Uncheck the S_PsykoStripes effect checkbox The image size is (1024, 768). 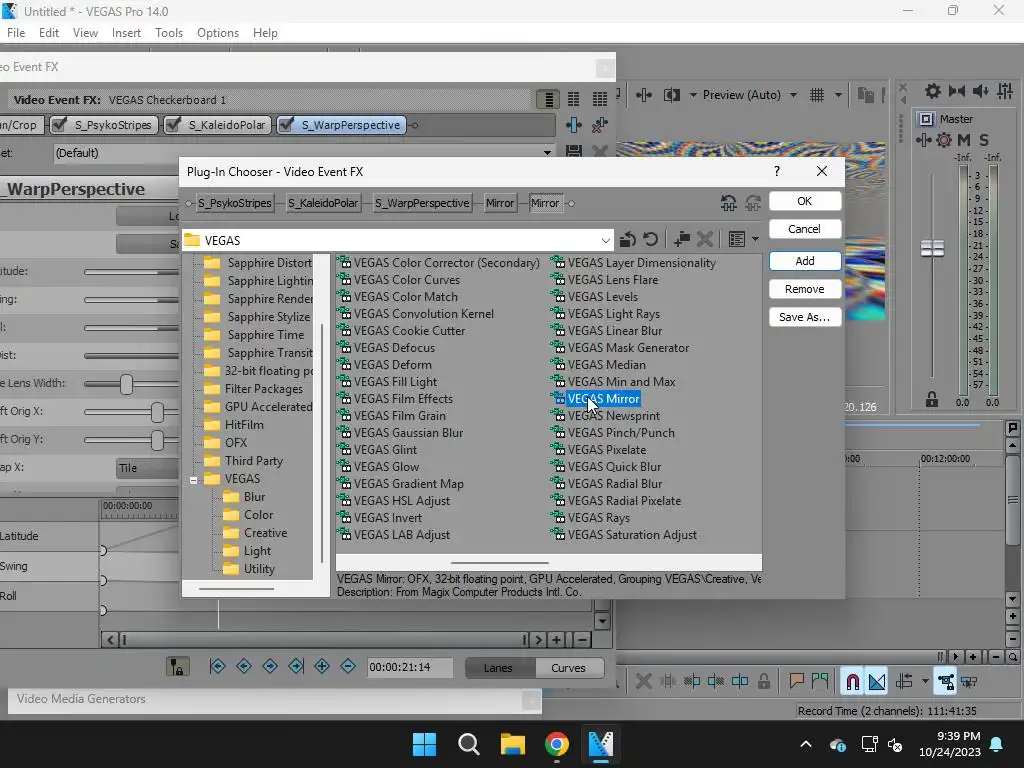click(59, 124)
